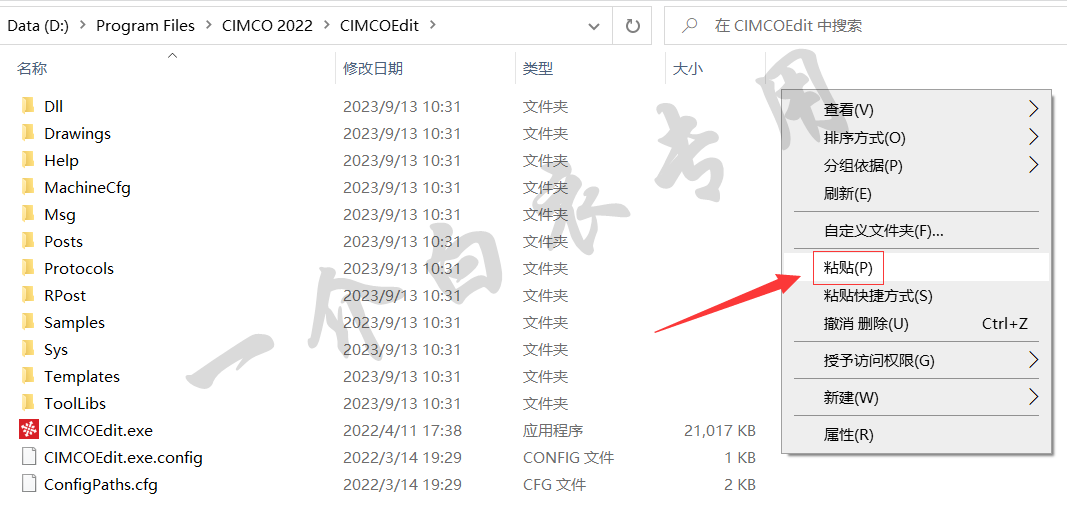1067x526 pixels.
Task: Click the Drawings folder icon
Action: (28, 133)
